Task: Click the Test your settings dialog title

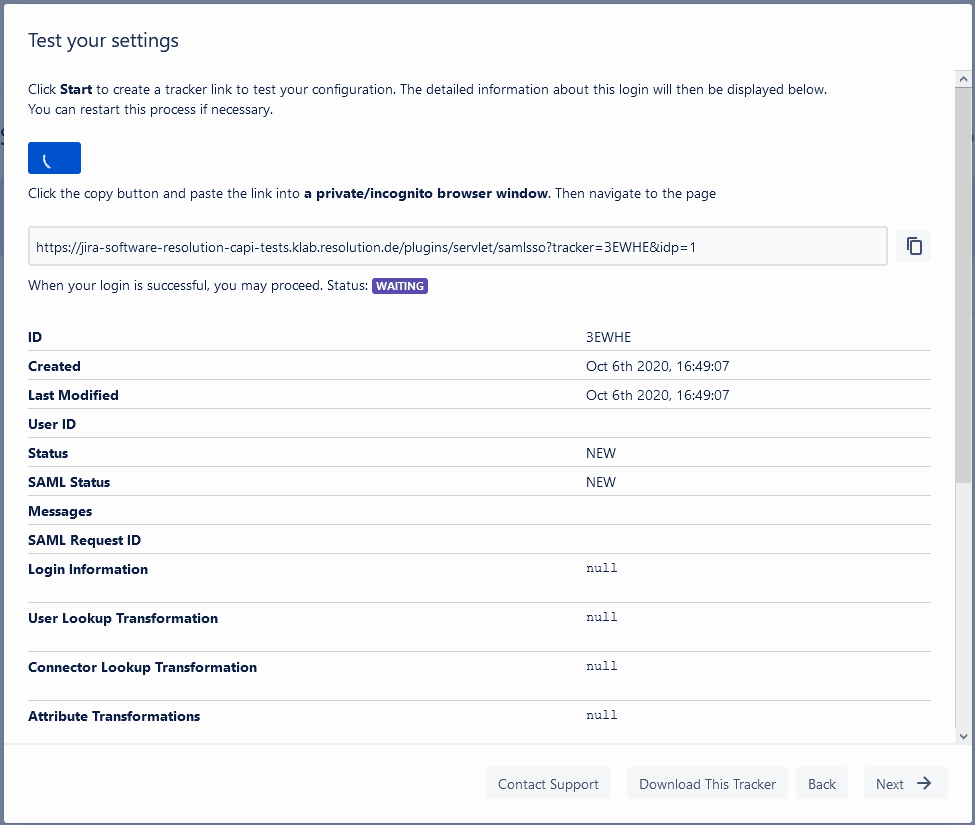Action: click(103, 41)
